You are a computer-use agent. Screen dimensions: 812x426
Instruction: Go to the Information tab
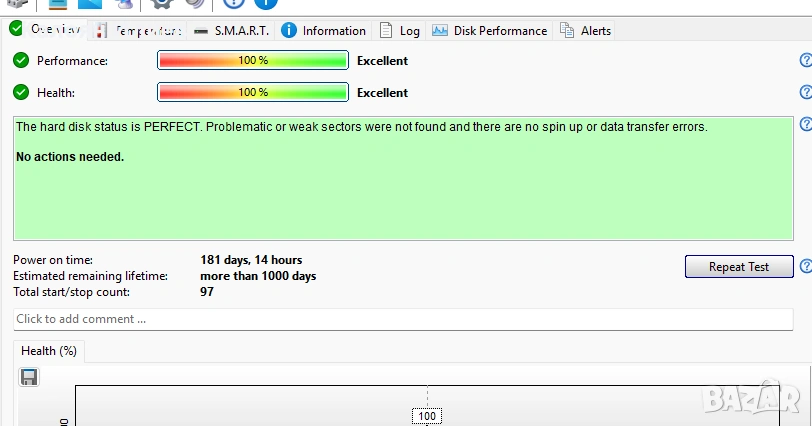(324, 31)
